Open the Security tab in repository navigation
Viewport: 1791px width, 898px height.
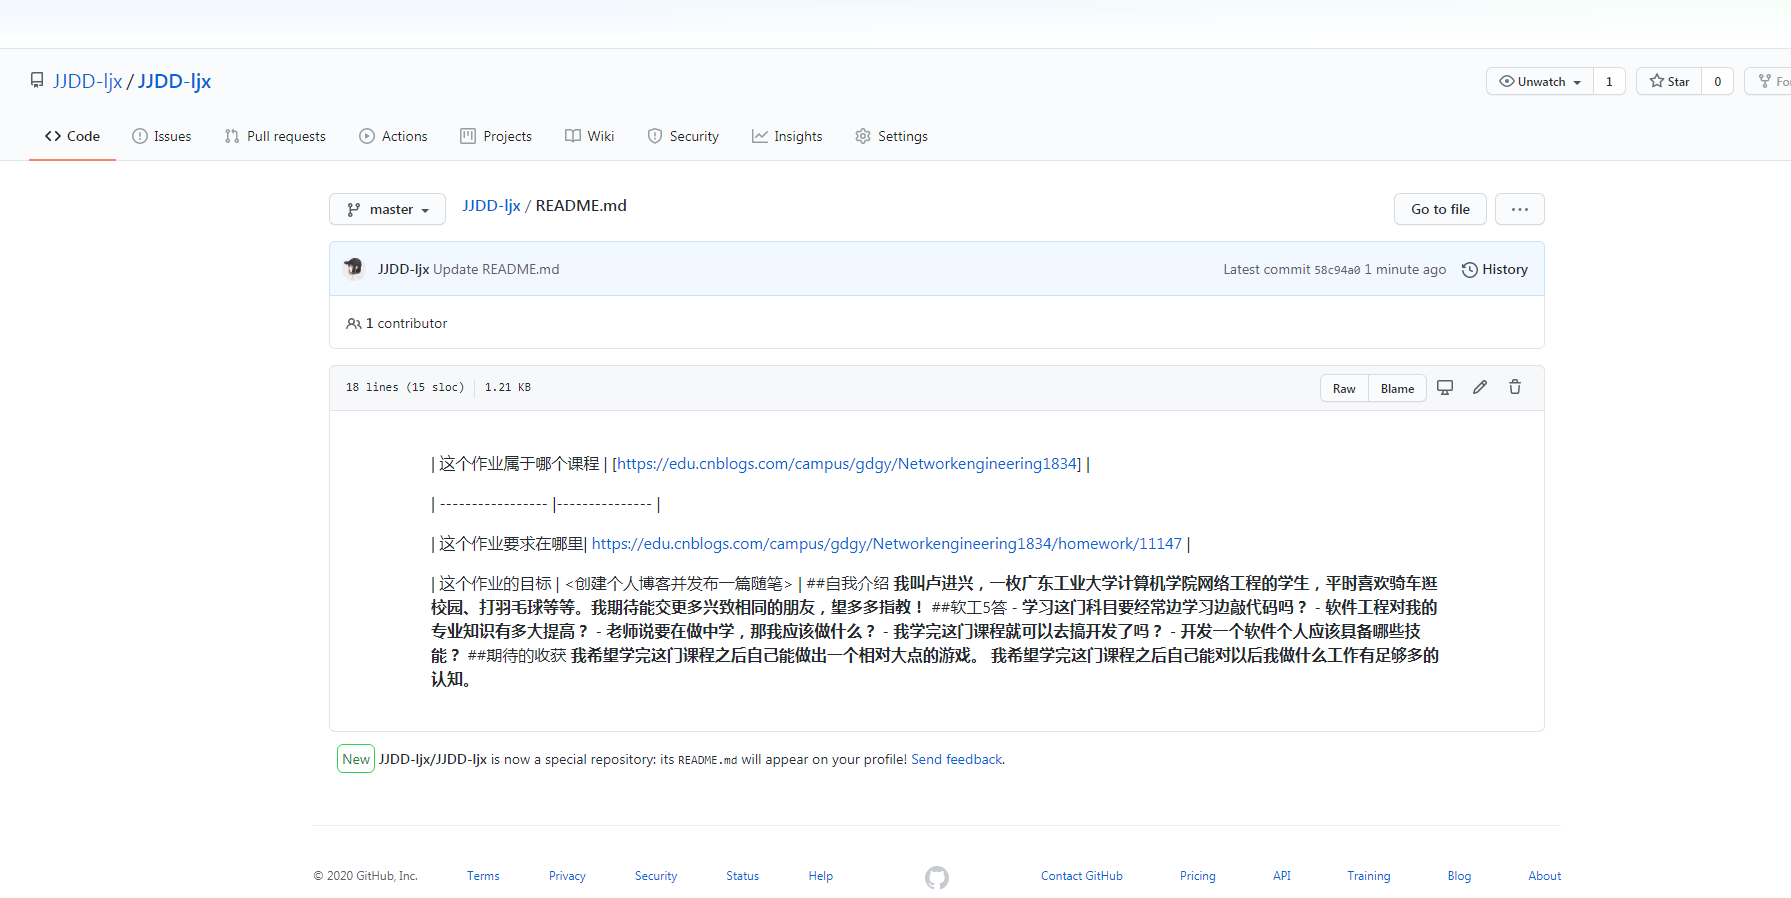pyautogui.click(x=683, y=136)
